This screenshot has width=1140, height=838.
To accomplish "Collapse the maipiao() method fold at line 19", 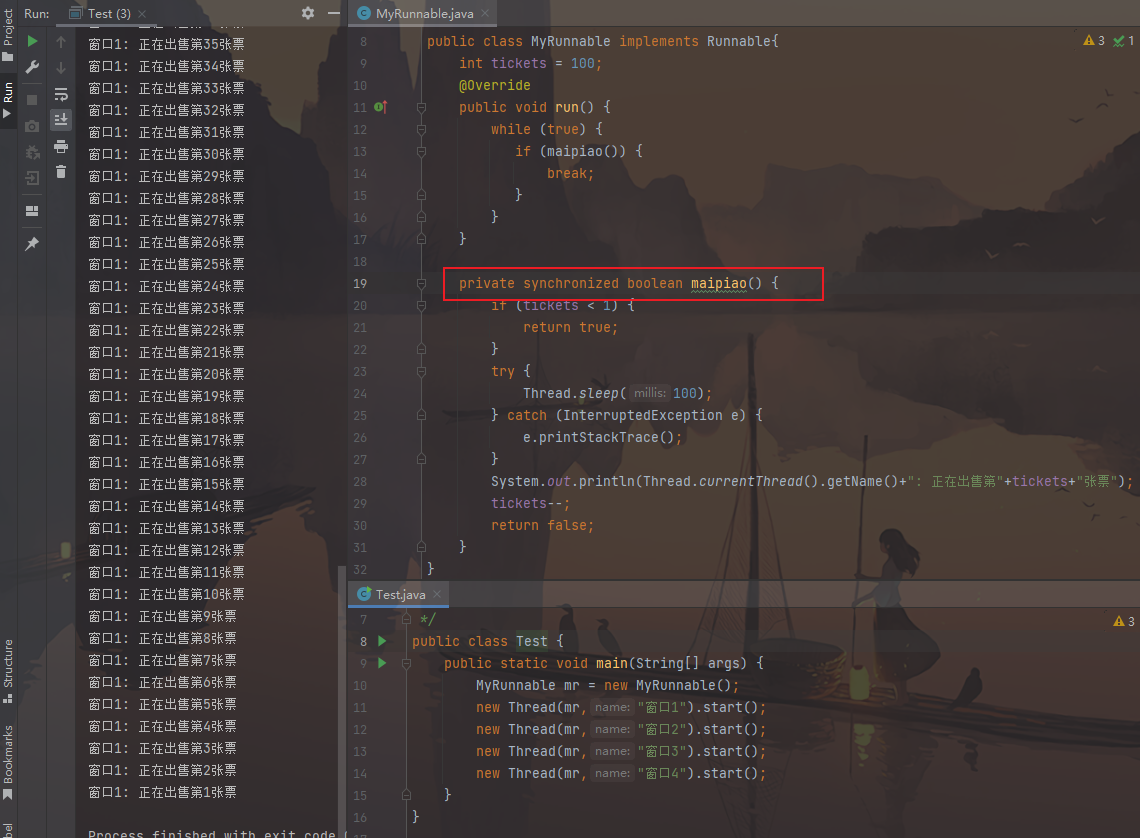I will [x=421, y=284].
